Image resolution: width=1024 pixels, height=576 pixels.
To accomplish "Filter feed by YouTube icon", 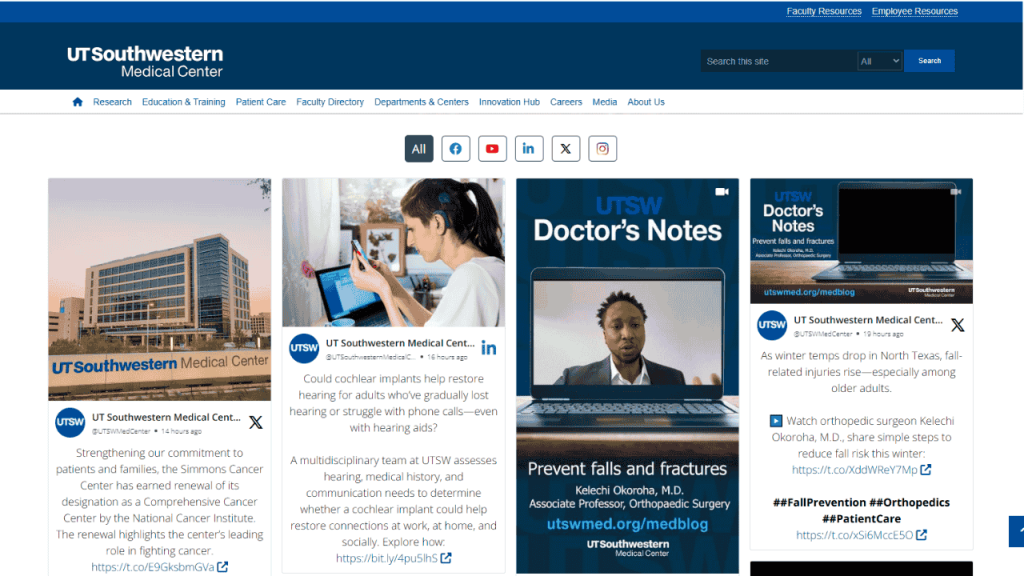I will [492, 149].
